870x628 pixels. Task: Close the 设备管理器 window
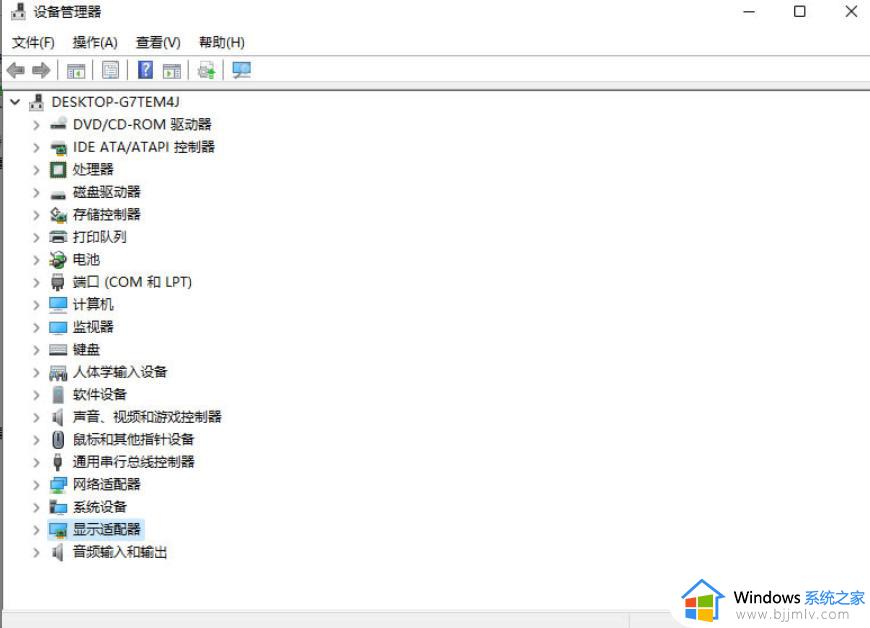tap(851, 12)
